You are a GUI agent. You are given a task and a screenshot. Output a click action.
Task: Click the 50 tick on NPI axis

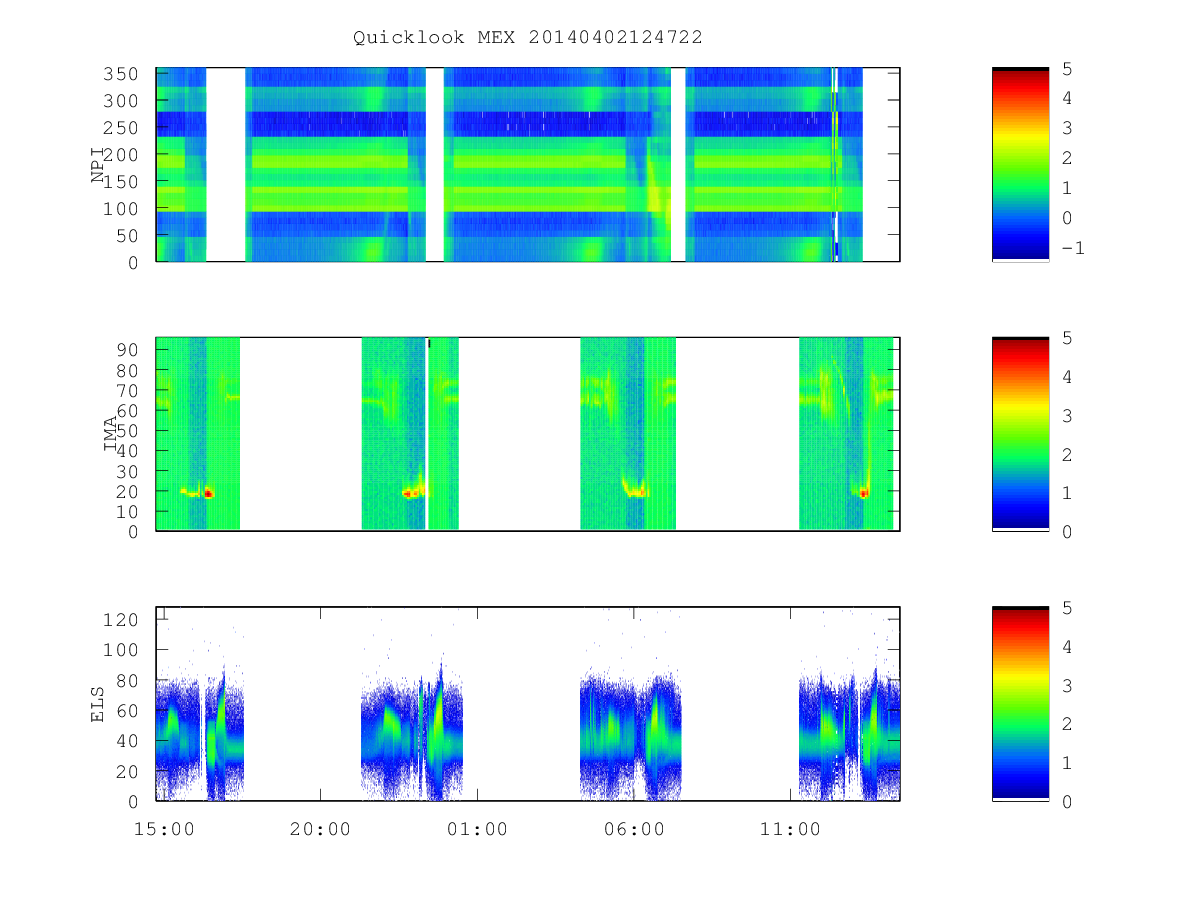pyautogui.click(x=129, y=235)
